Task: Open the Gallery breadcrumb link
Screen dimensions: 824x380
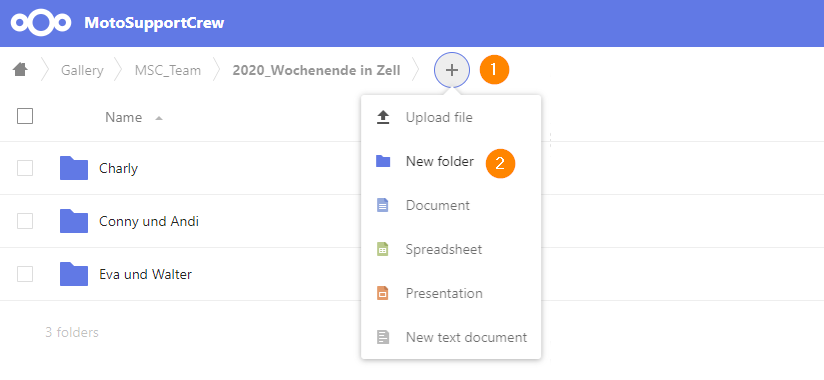Action: (82, 70)
